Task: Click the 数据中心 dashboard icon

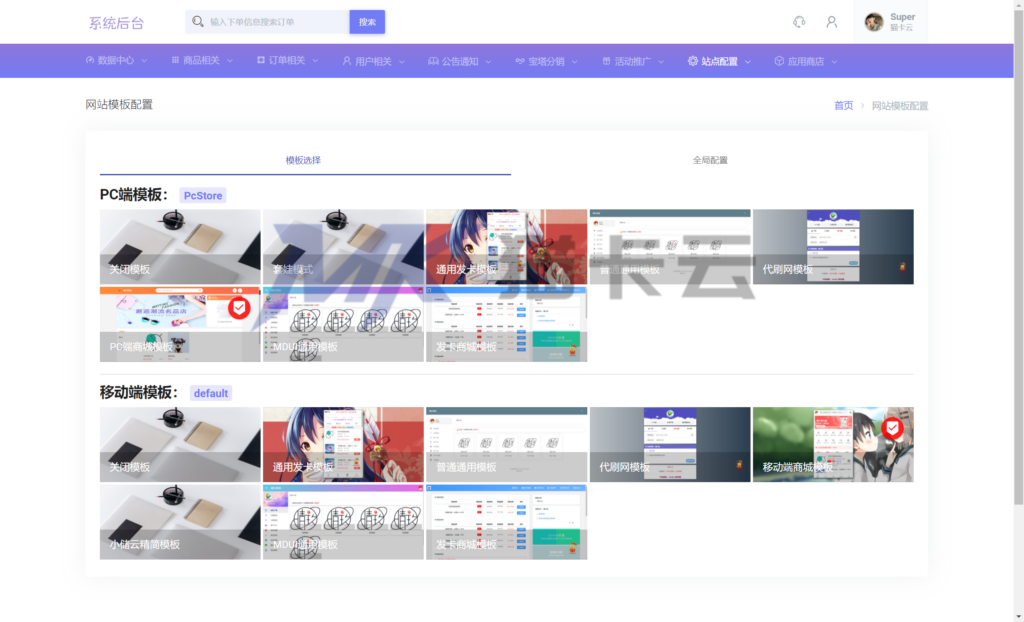Action: tap(90, 60)
